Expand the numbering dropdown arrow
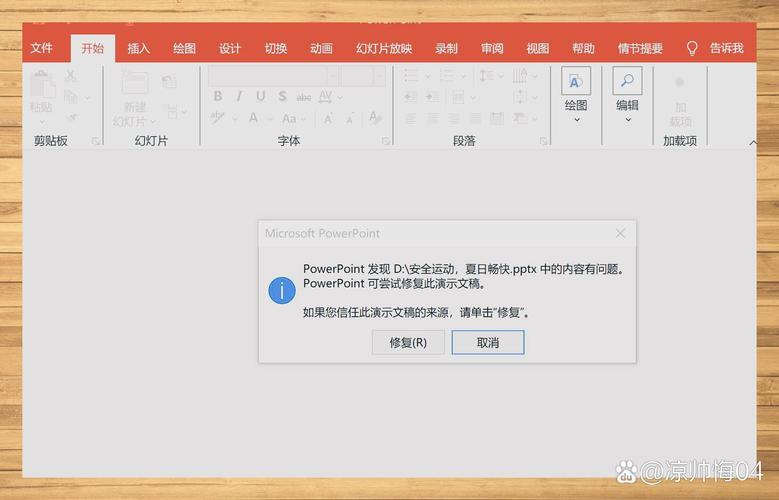The image size is (779, 500). (463, 77)
